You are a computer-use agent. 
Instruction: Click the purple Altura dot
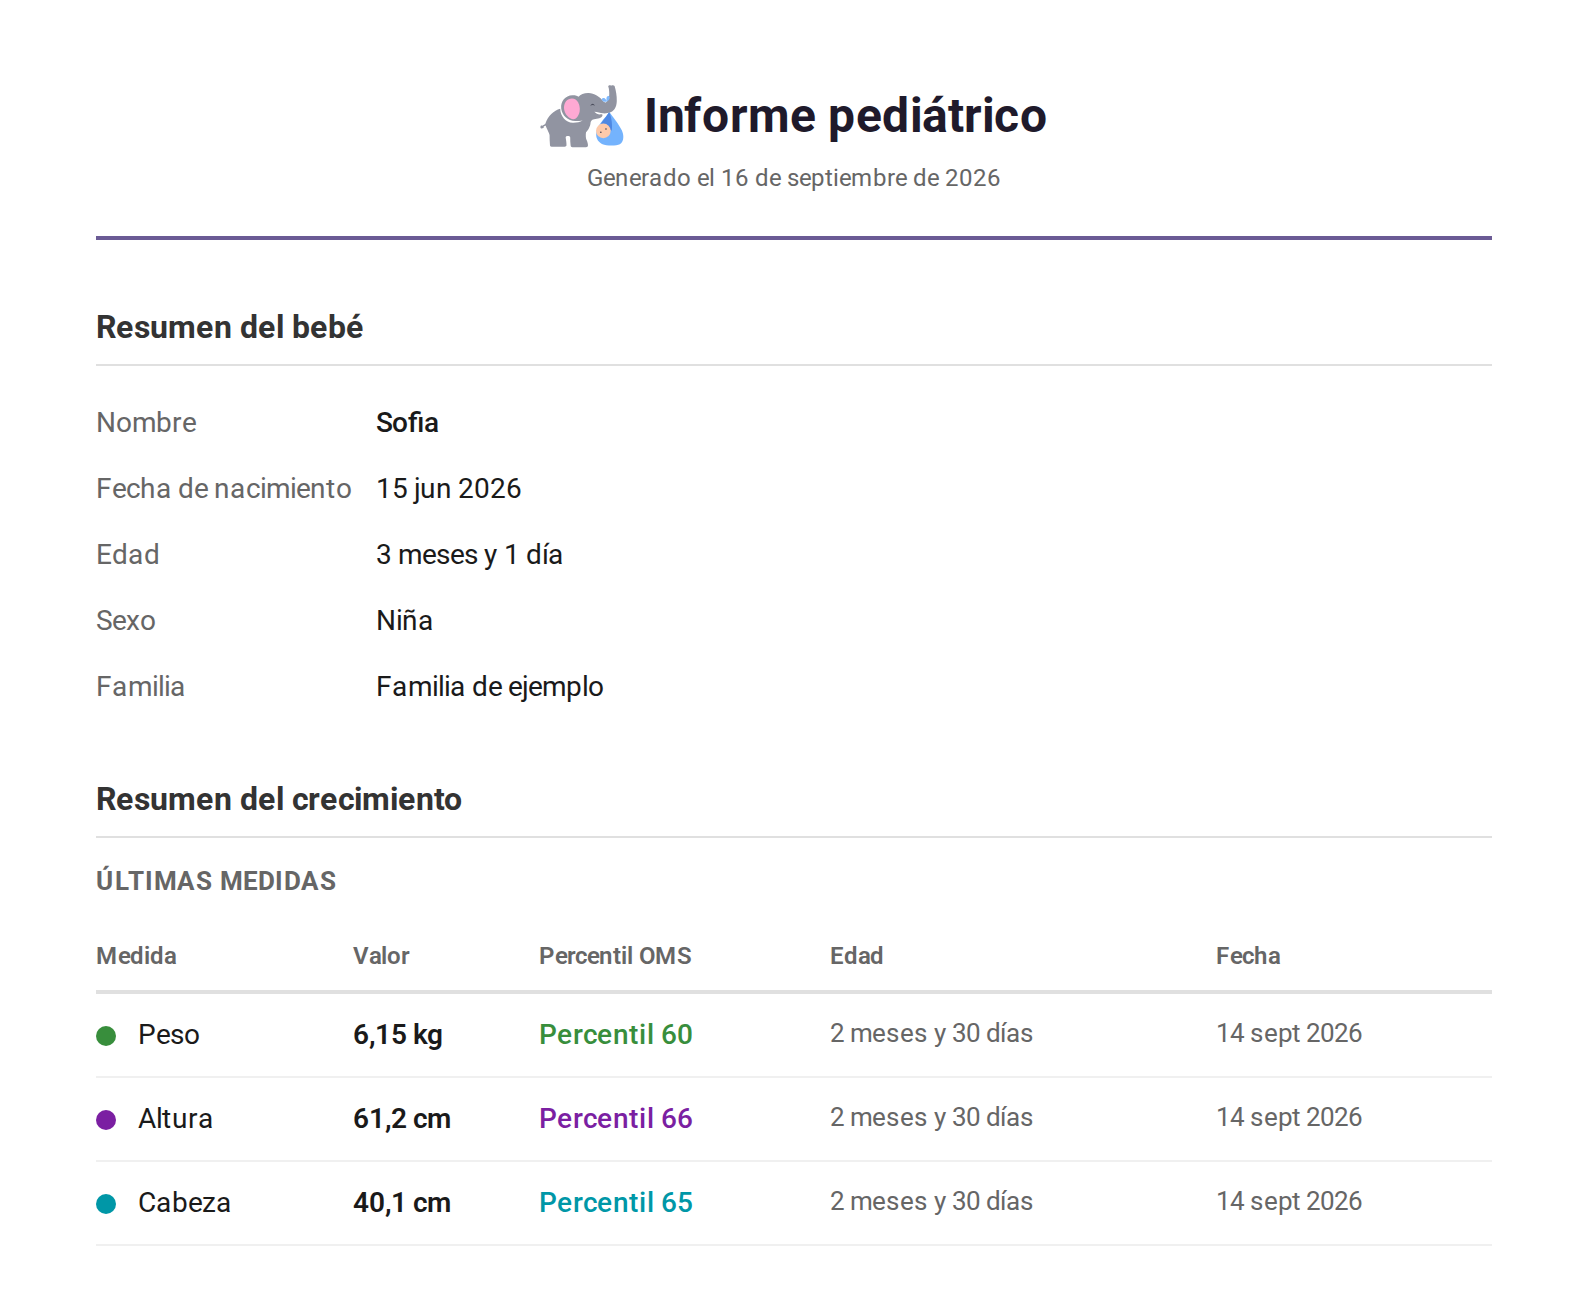click(106, 1119)
